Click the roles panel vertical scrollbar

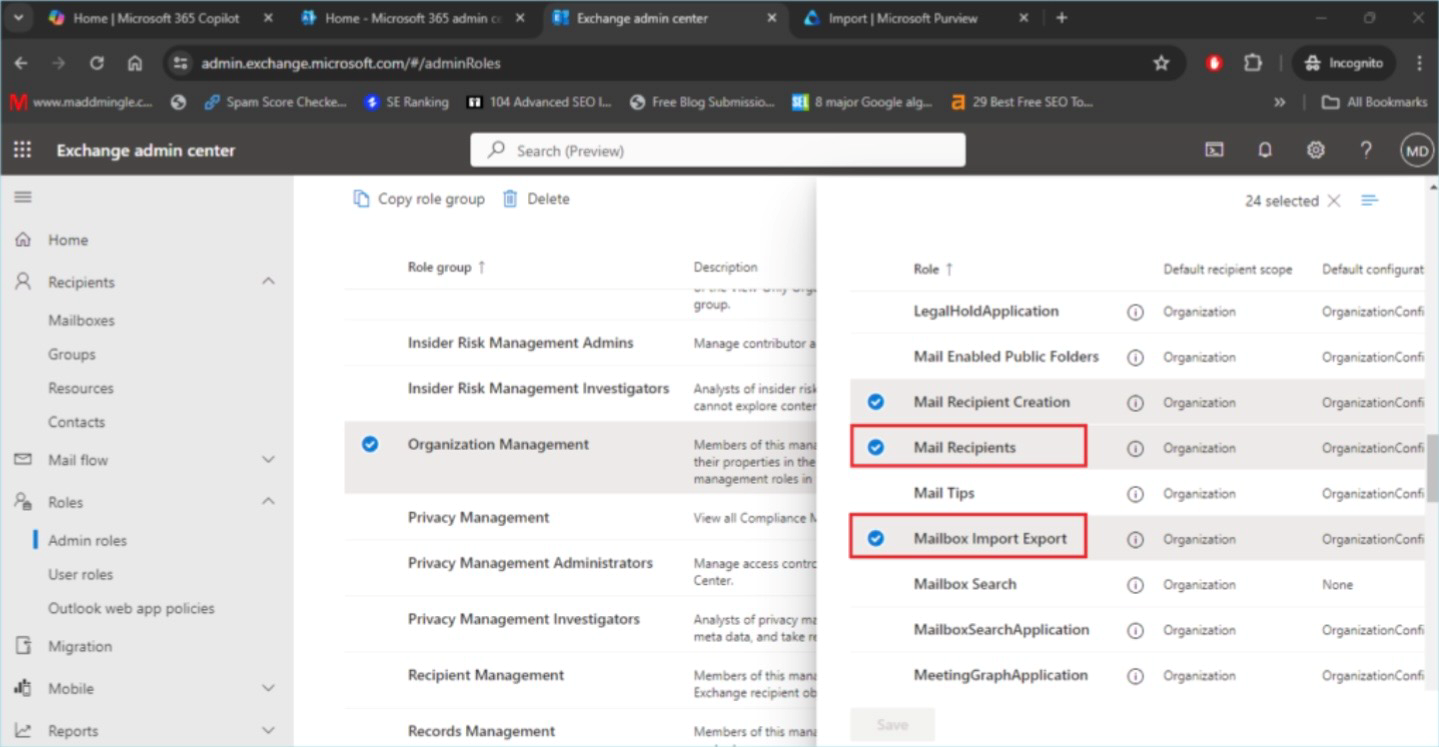[x=1431, y=470]
